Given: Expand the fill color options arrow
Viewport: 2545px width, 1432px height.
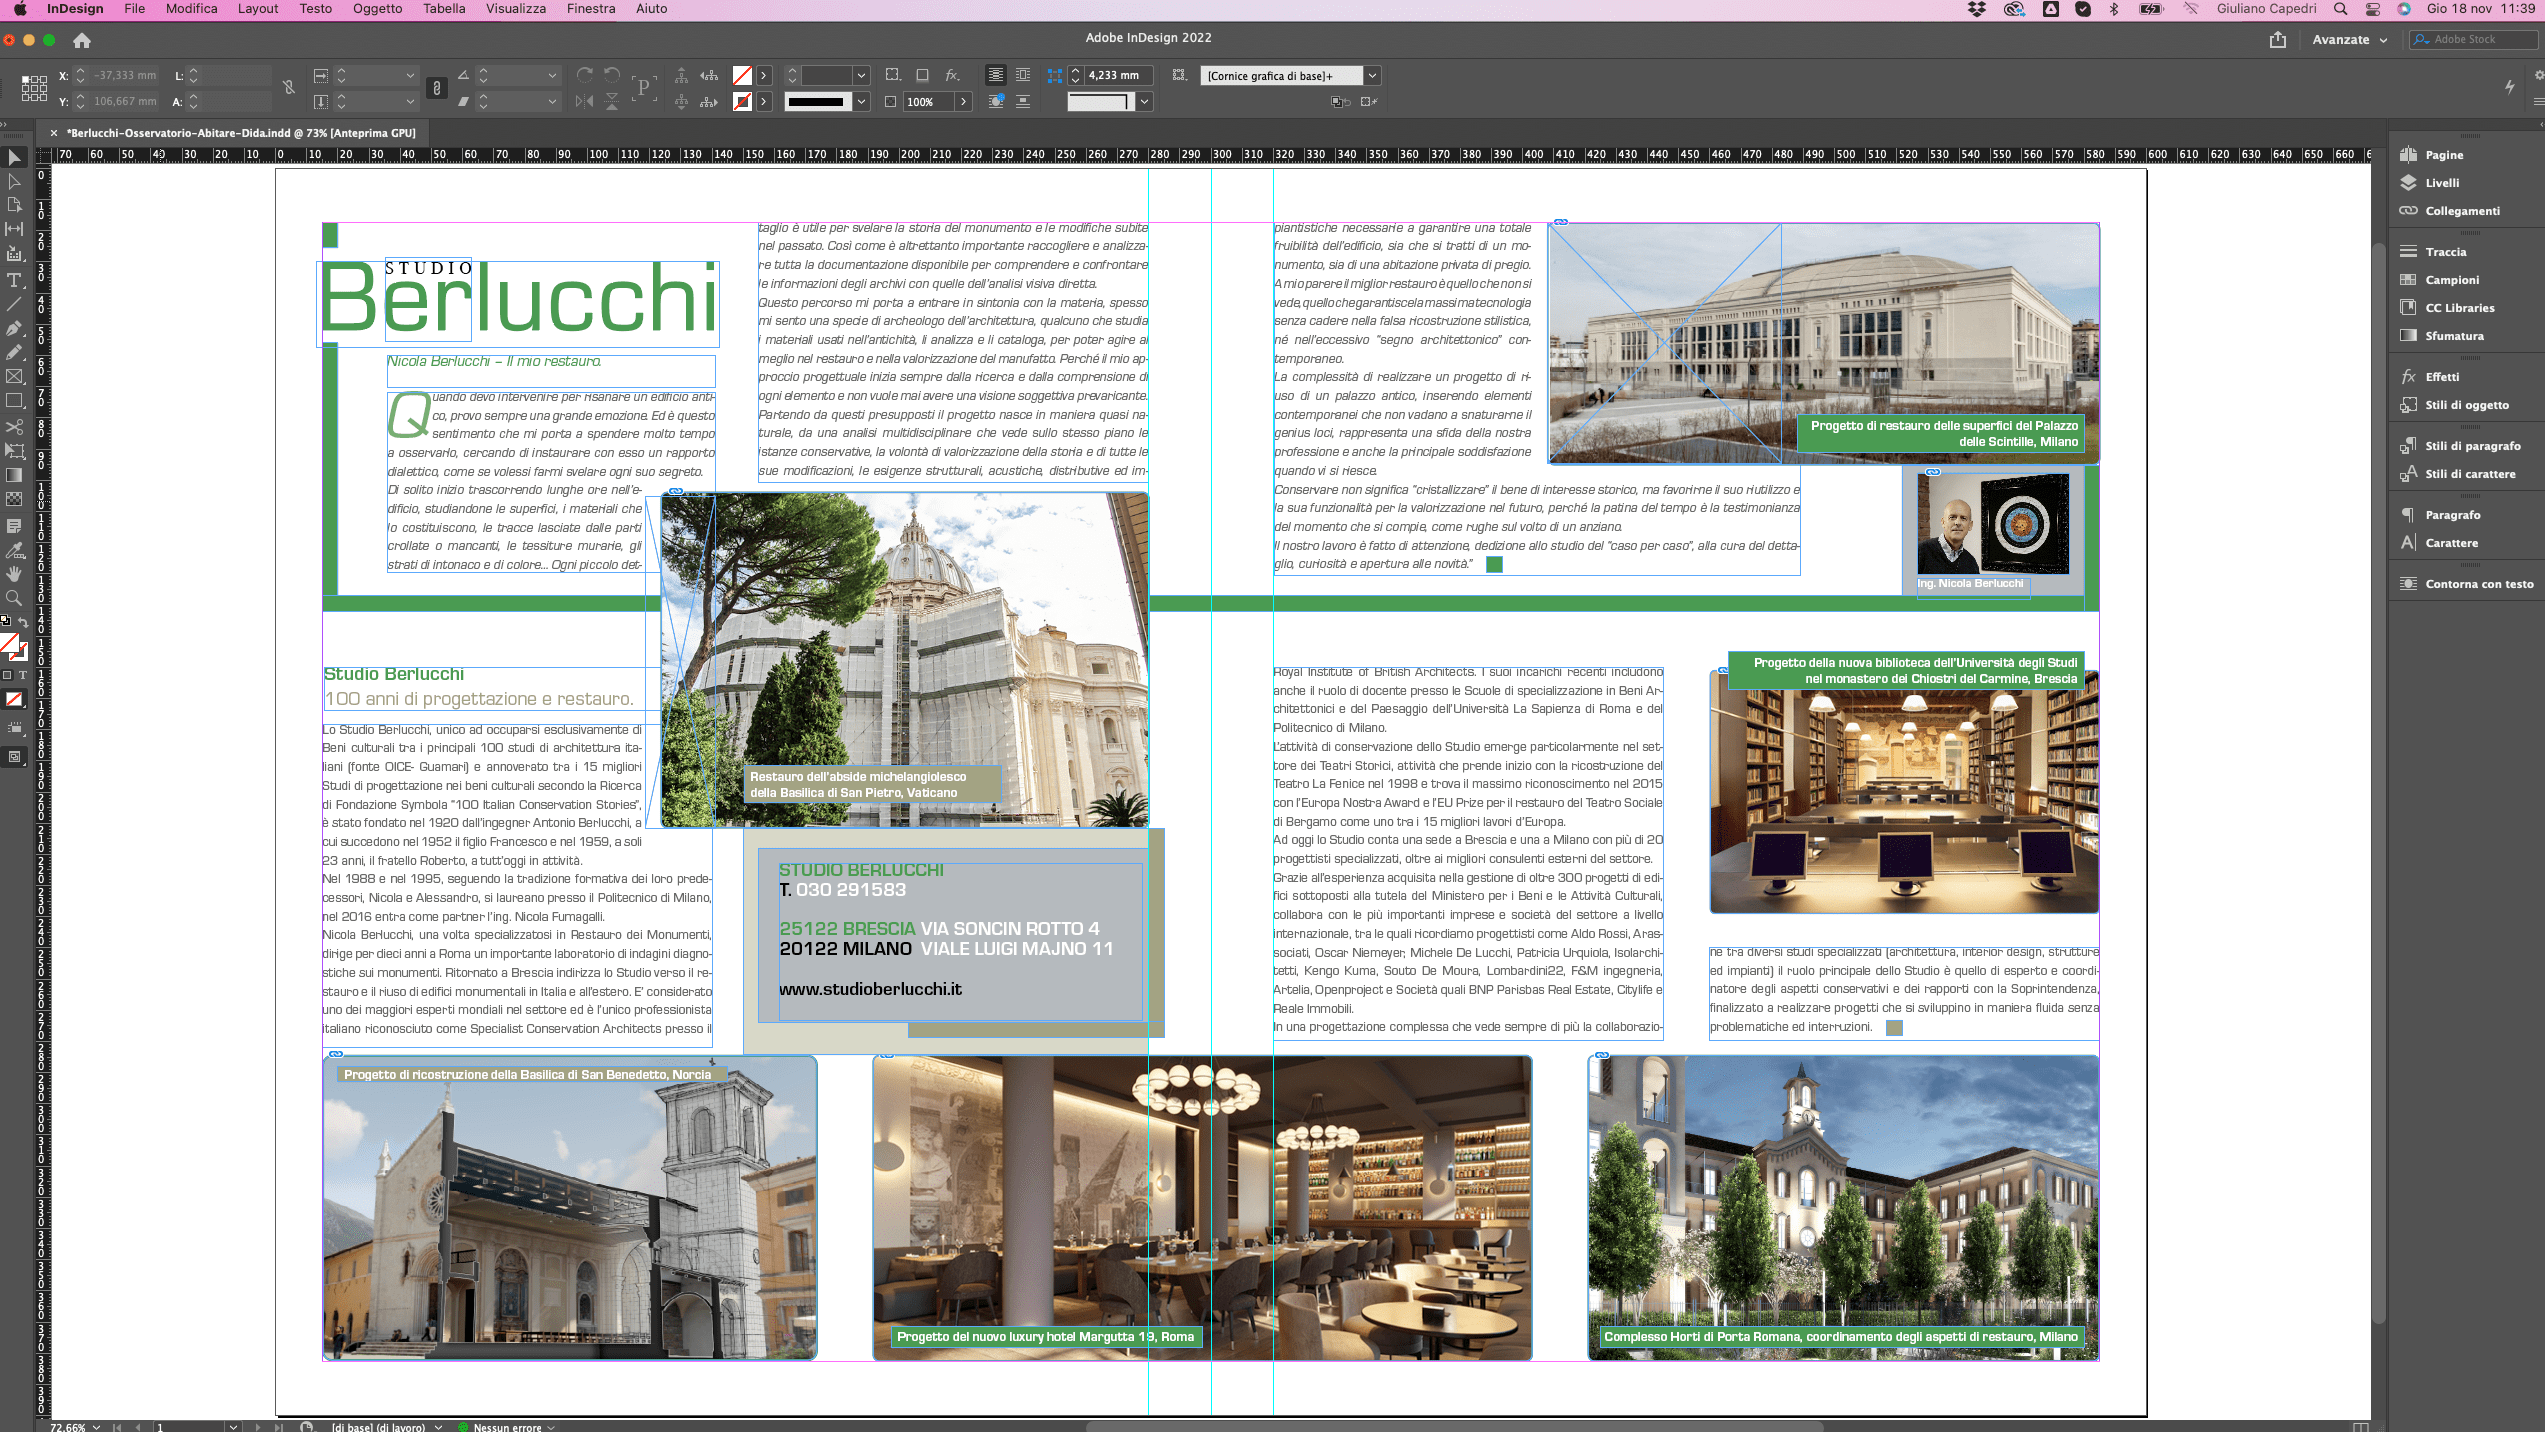Looking at the screenshot, I should 764,75.
